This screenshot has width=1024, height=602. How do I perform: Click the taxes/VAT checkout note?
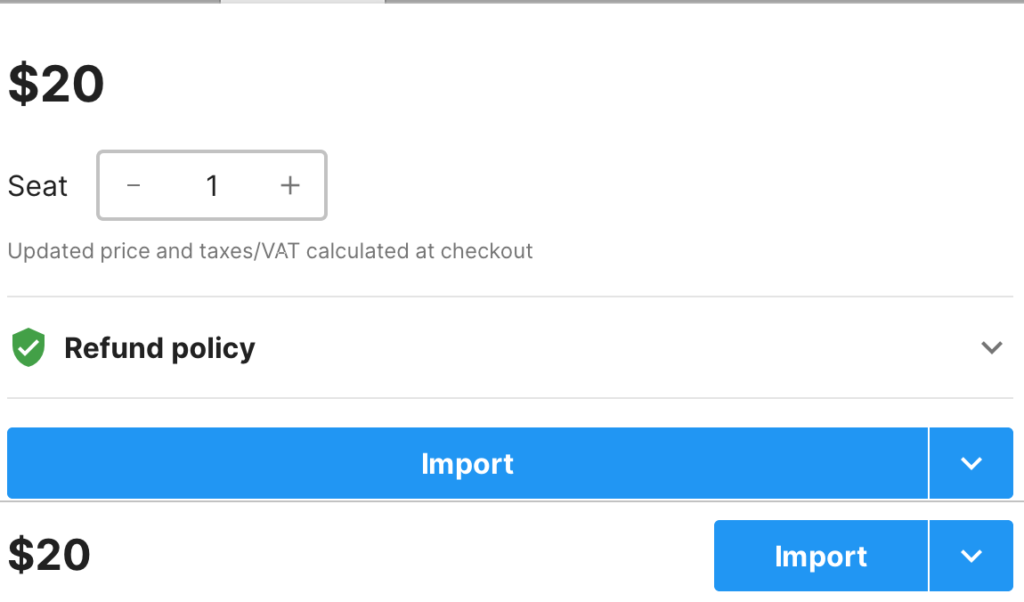tap(270, 251)
